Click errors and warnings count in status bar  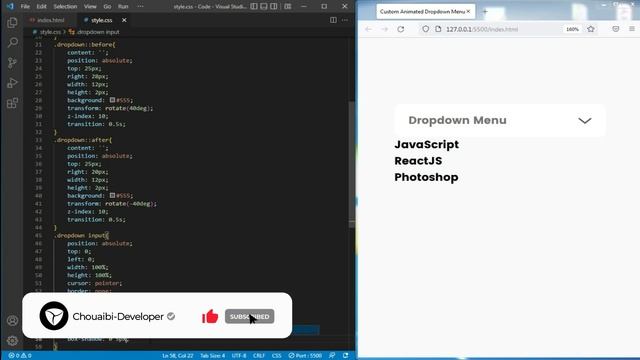(20, 356)
